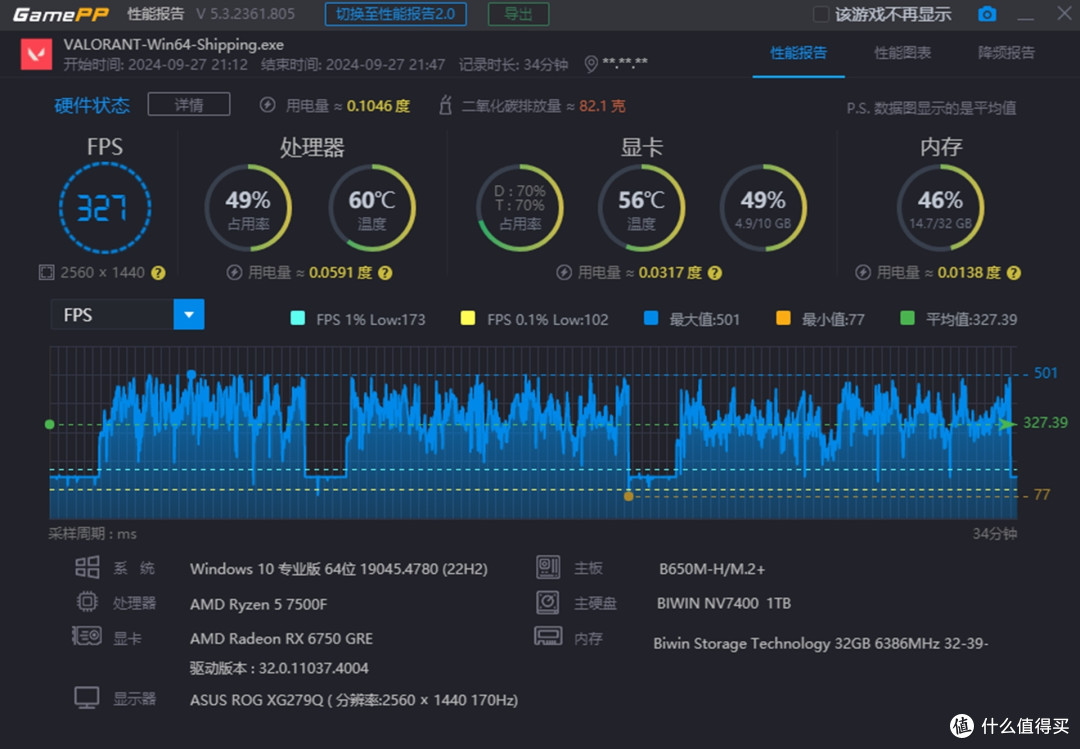Click the location pin icon
This screenshot has width=1080, height=749.
pyautogui.click(x=590, y=64)
